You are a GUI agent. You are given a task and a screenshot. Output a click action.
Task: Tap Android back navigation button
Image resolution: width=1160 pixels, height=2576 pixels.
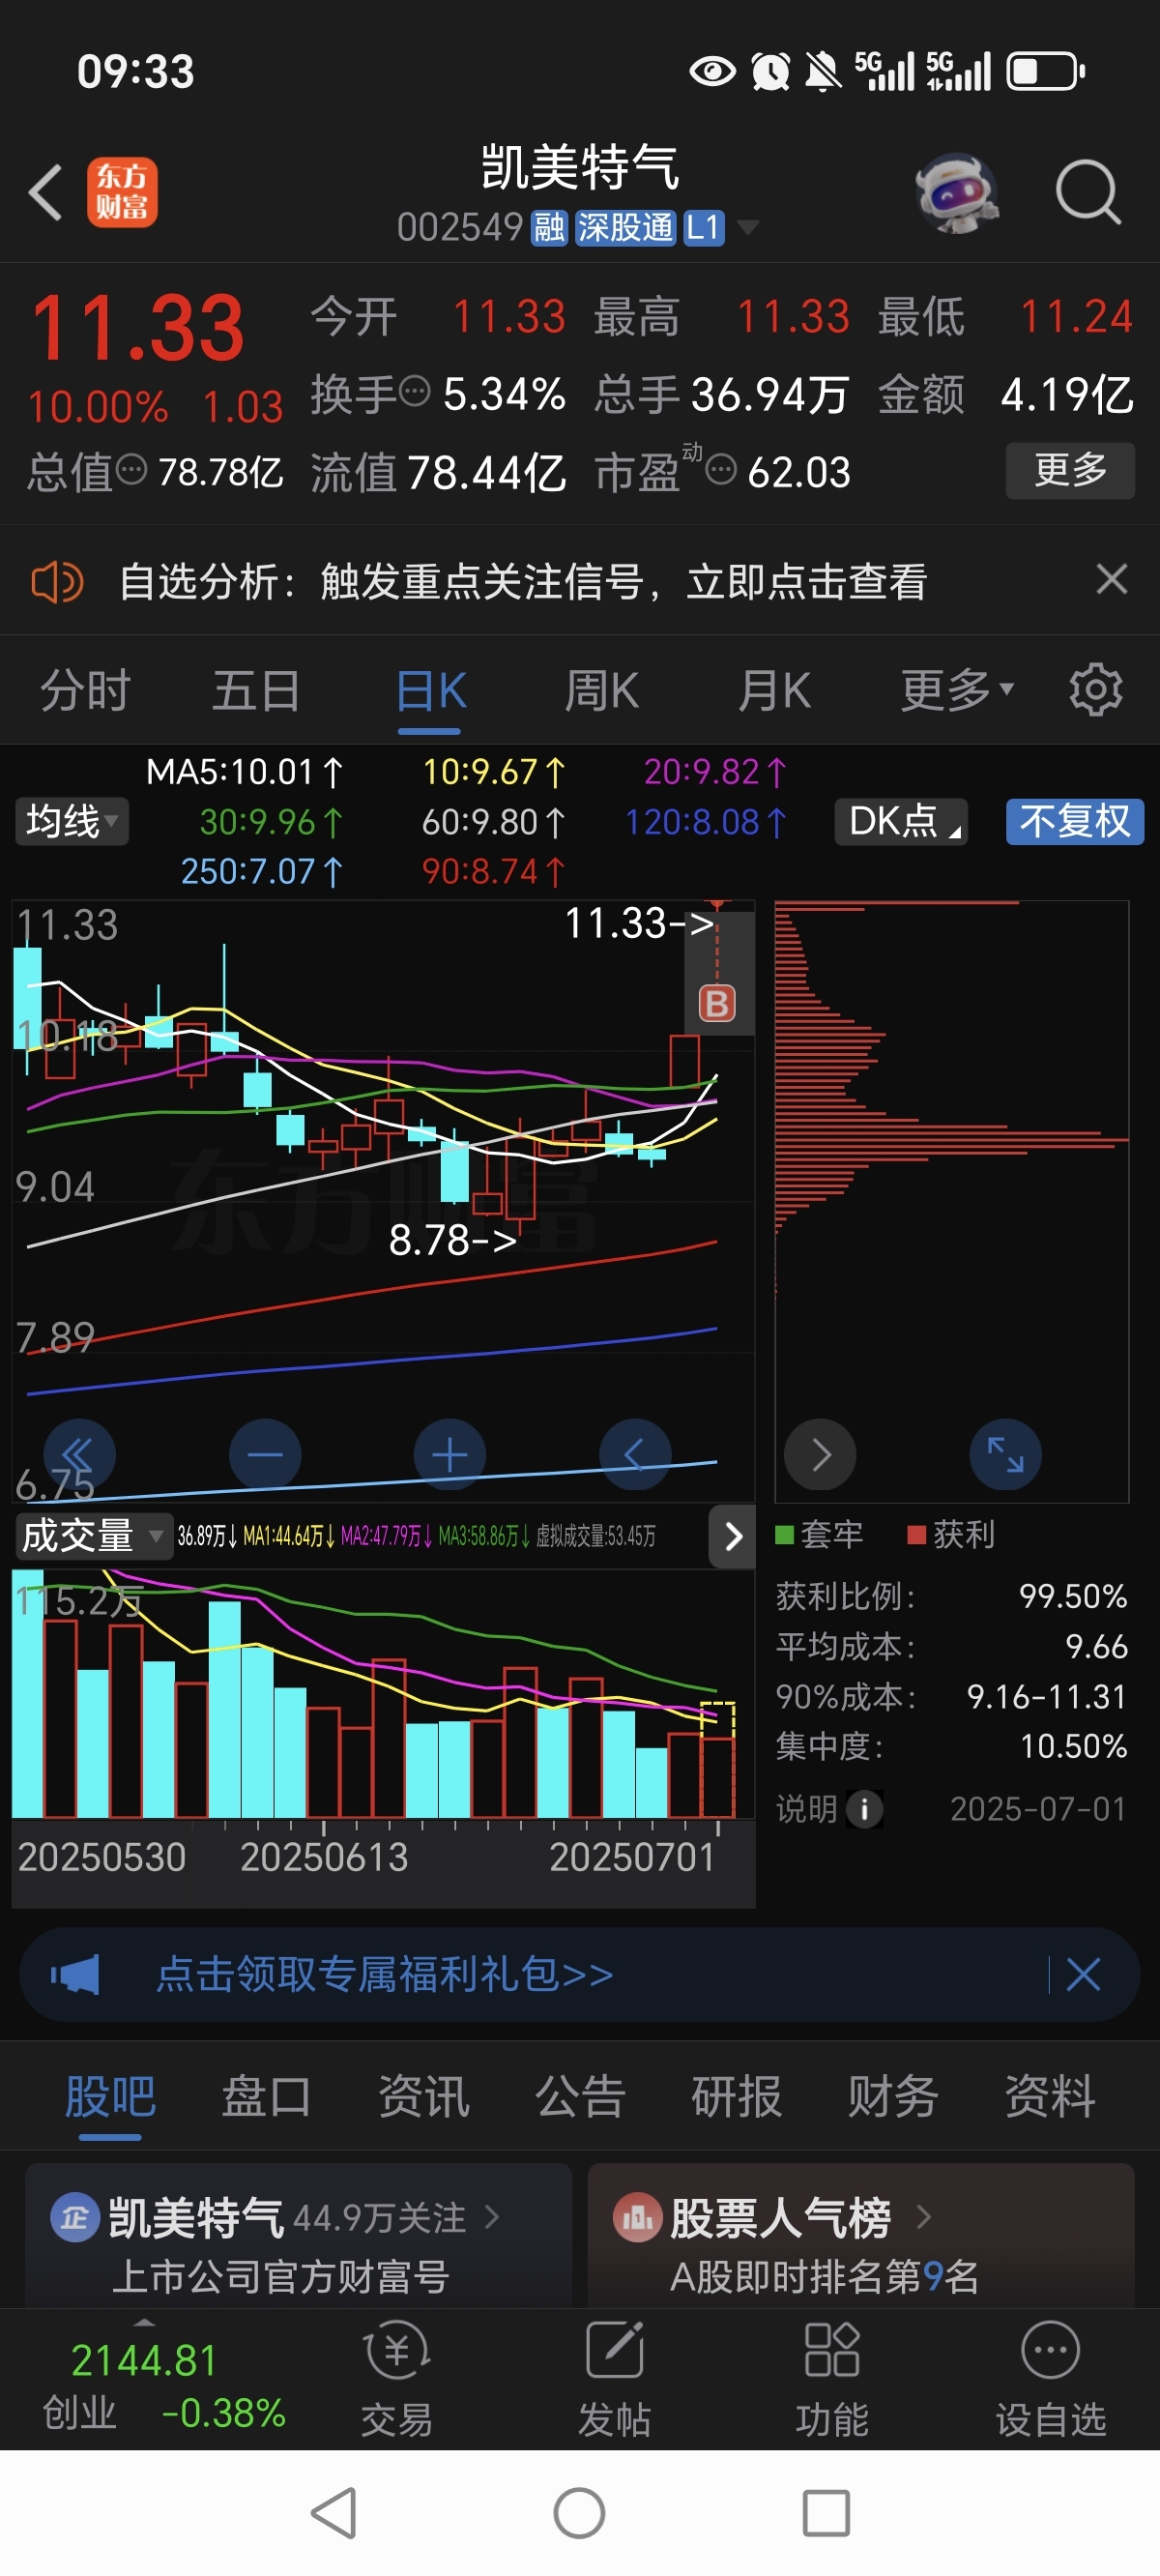click(x=334, y=2513)
